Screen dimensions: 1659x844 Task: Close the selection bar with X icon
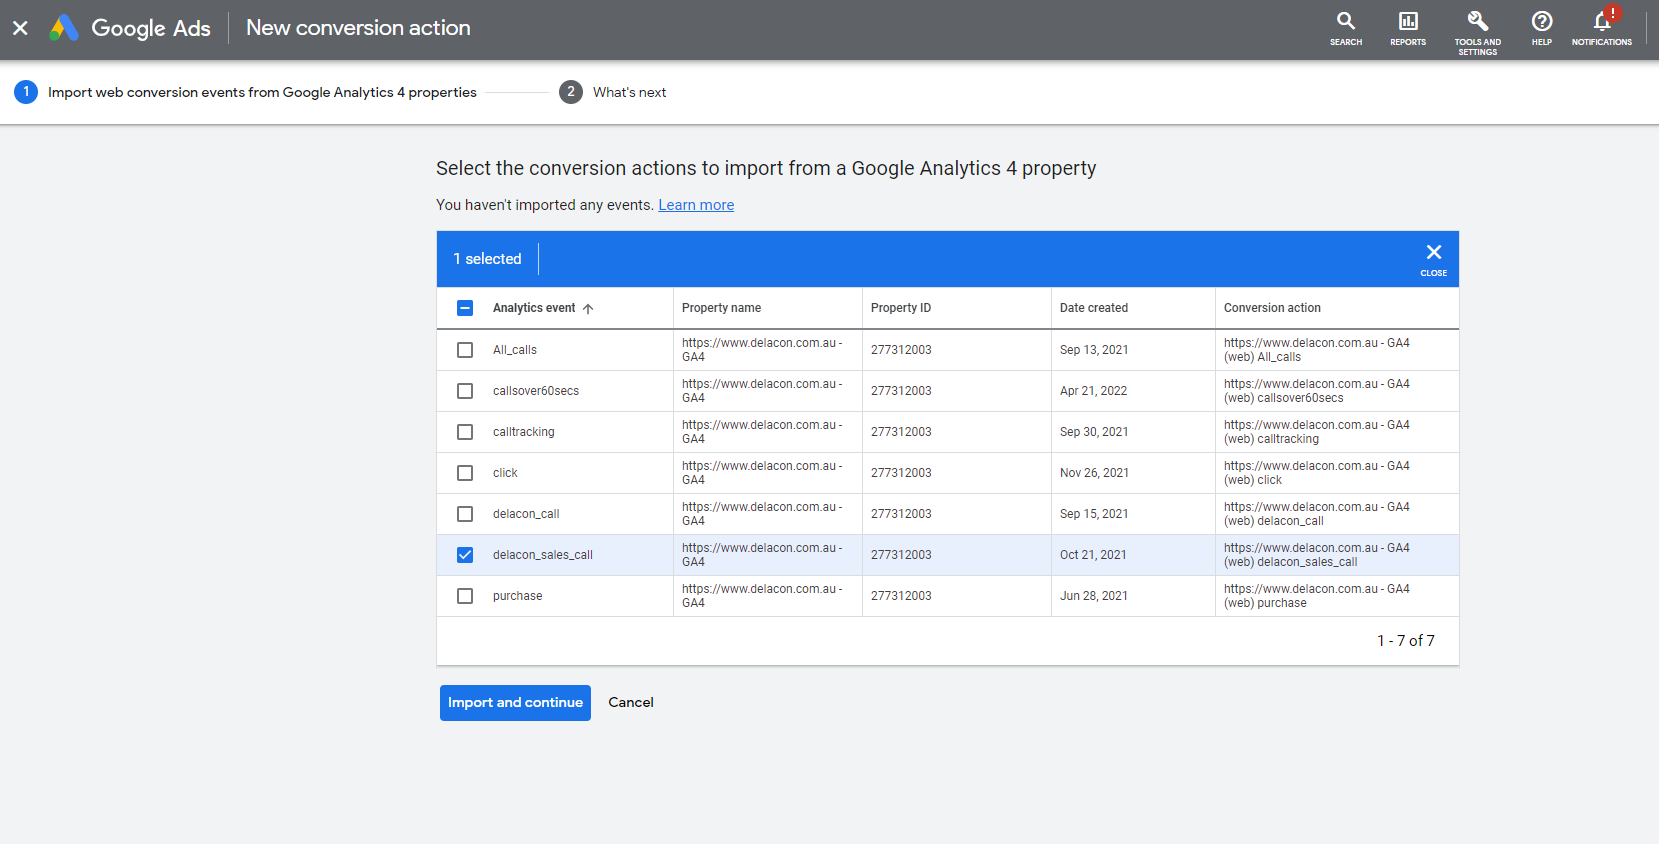(1434, 259)
